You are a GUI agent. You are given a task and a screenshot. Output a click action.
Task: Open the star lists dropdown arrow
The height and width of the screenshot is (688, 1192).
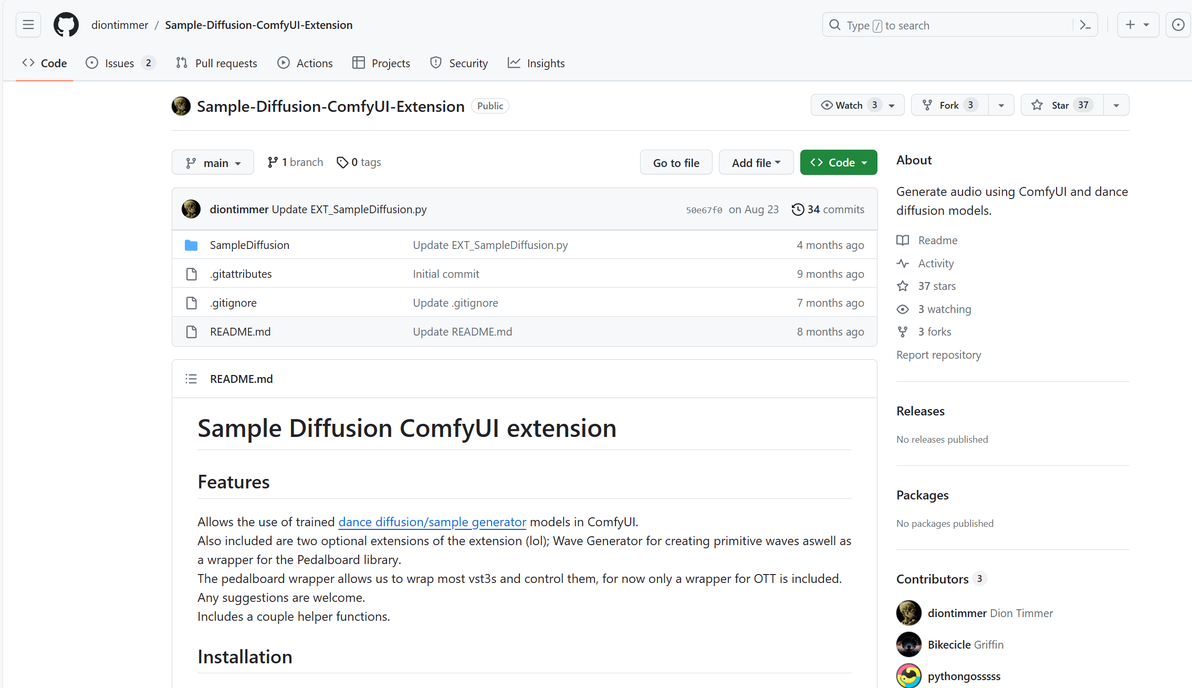(x=1115, y=105)
